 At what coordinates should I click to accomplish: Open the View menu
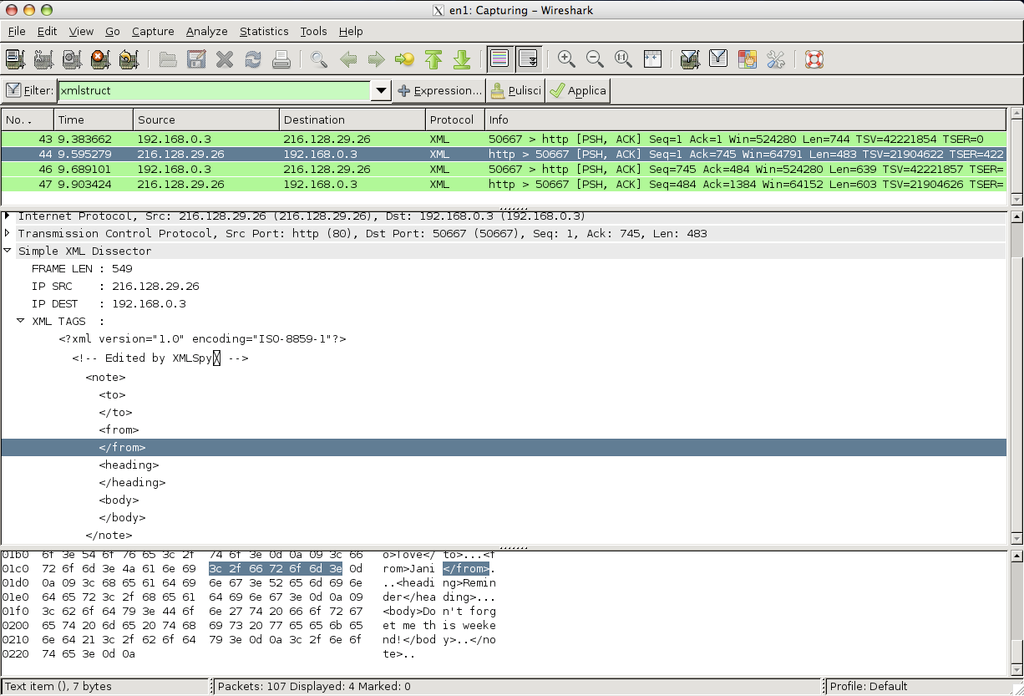81,31
